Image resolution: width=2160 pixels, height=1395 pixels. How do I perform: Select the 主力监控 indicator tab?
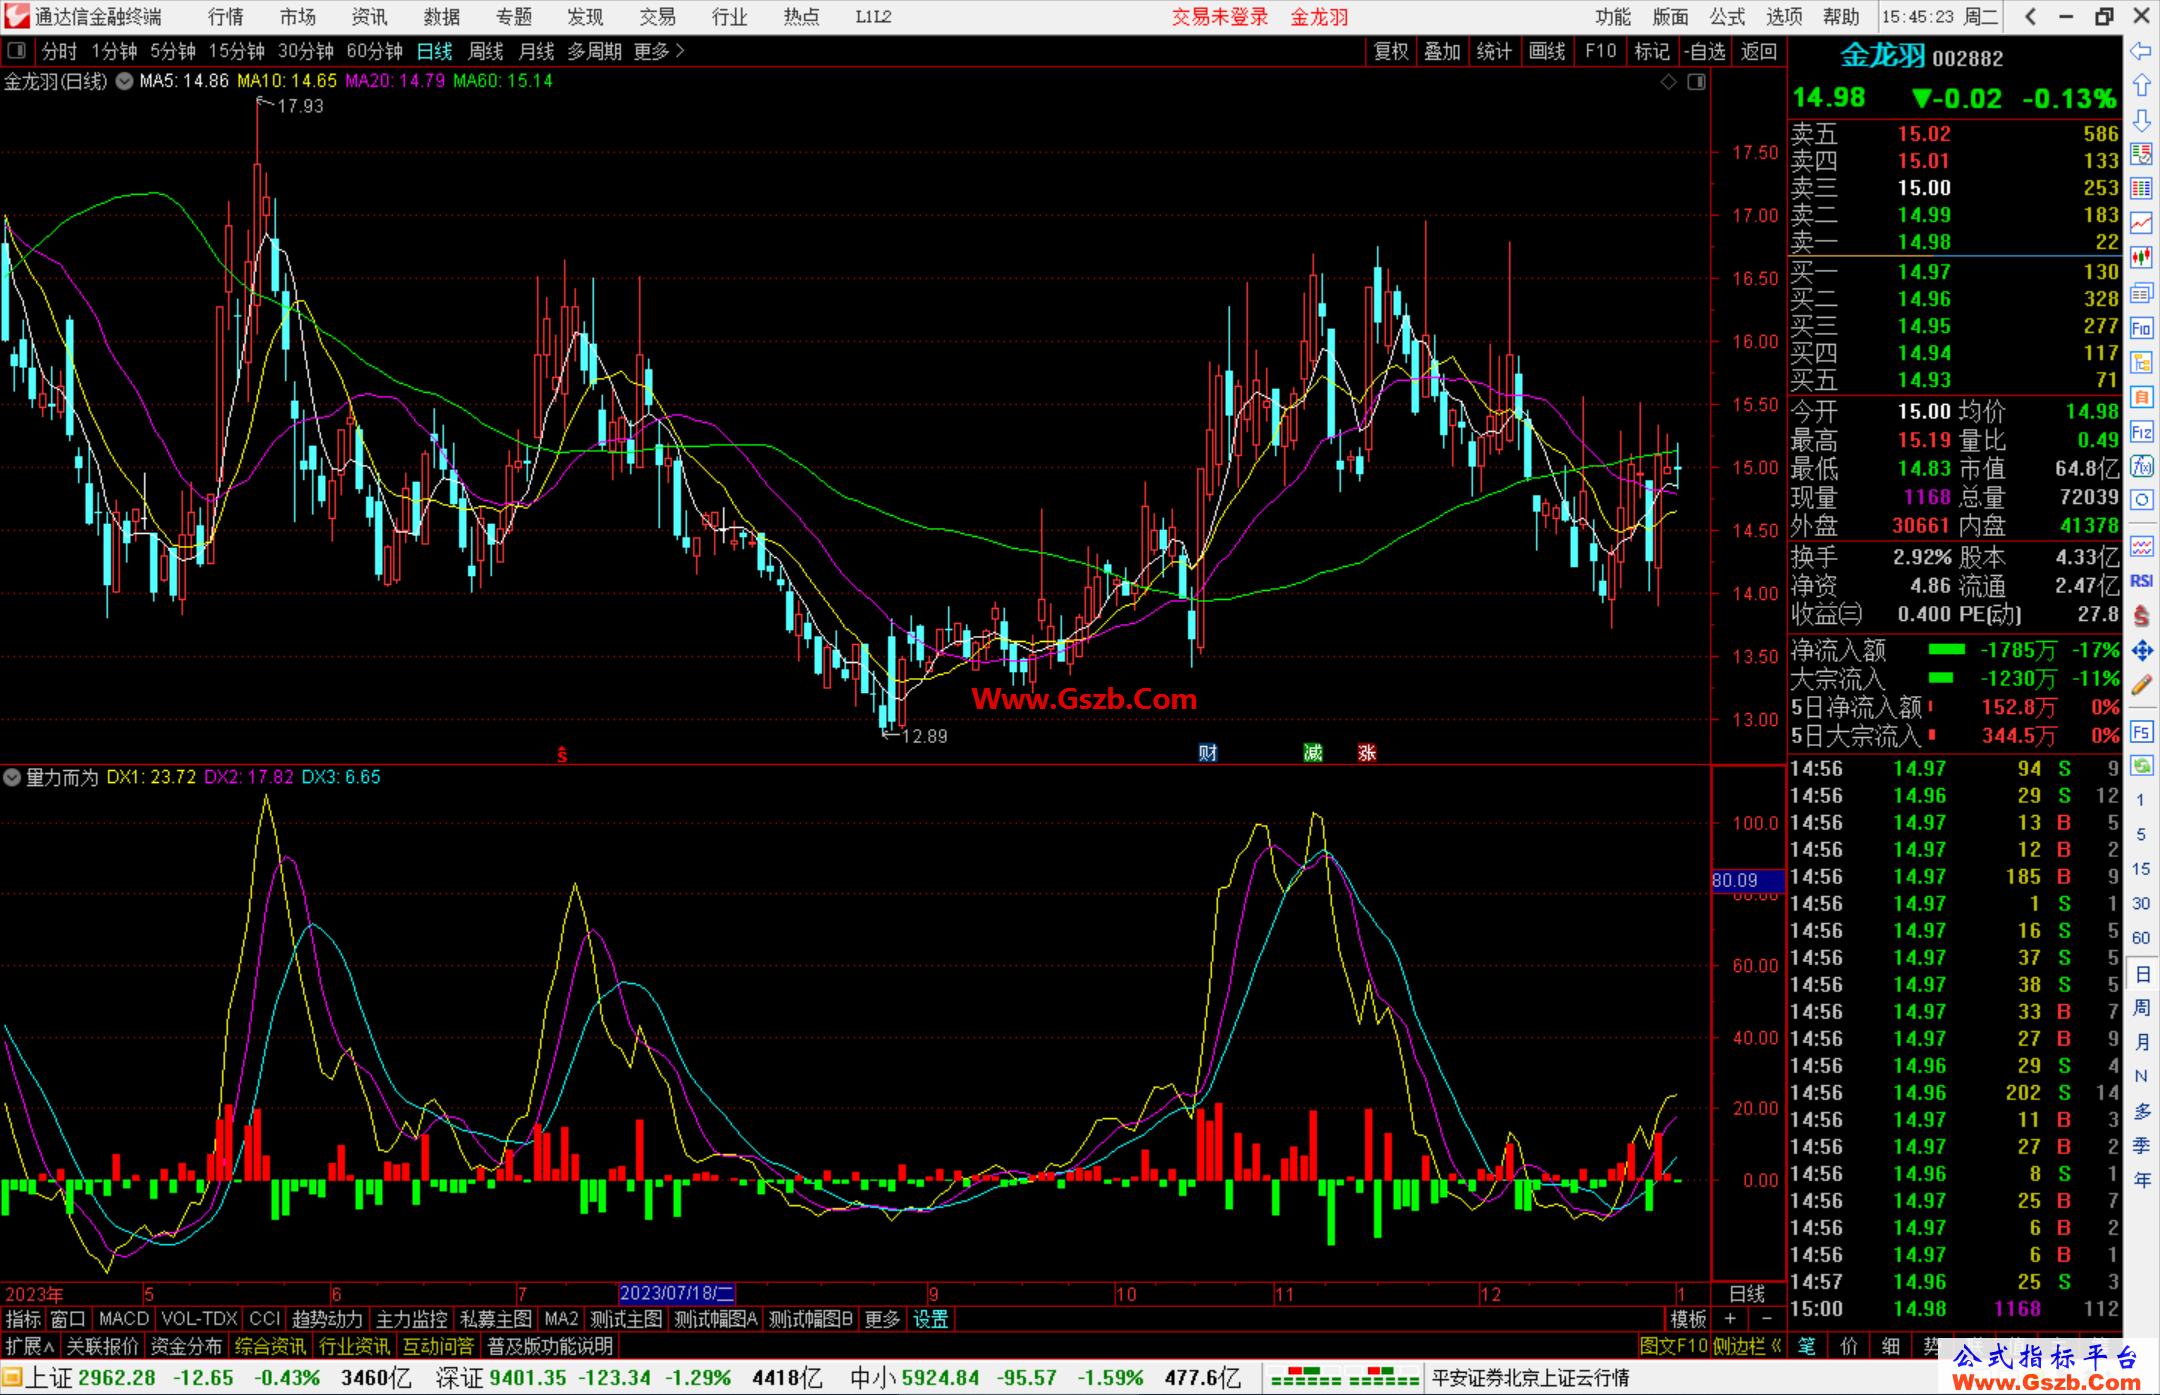coord(412,1319)
